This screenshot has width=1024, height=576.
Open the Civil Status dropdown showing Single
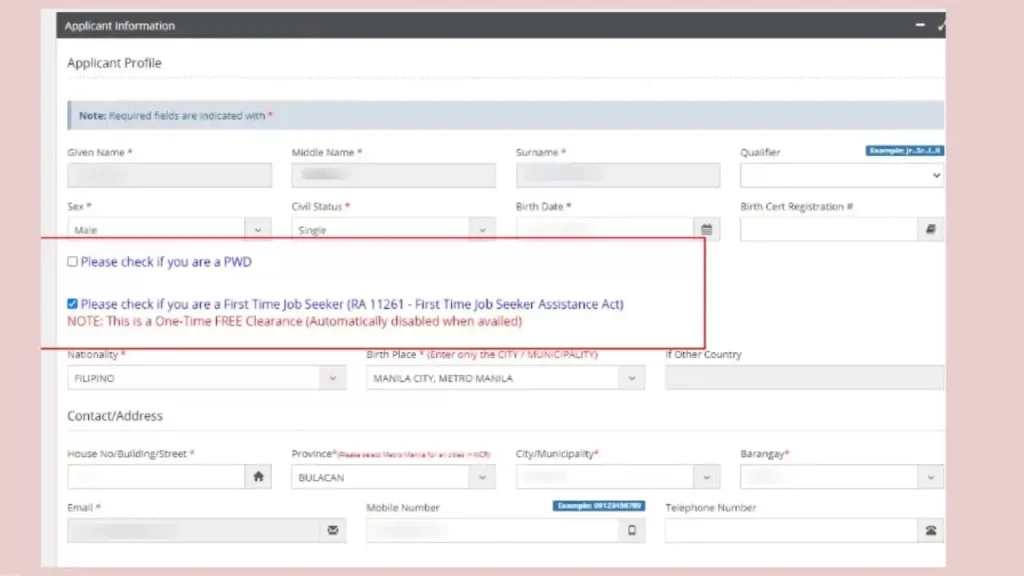click(393, 229)
